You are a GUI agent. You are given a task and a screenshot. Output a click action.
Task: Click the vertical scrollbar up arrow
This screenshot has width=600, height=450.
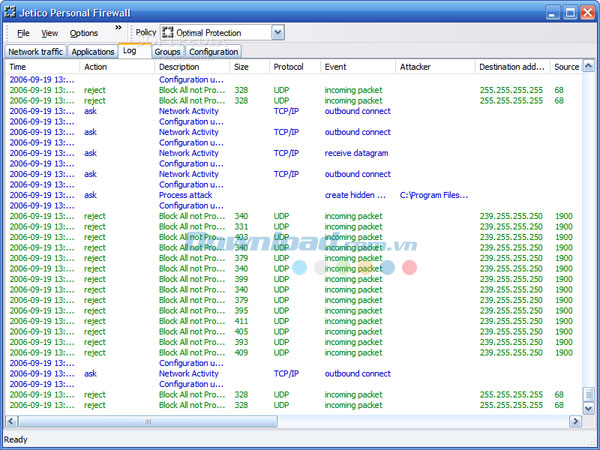click(x=587, y=67)
